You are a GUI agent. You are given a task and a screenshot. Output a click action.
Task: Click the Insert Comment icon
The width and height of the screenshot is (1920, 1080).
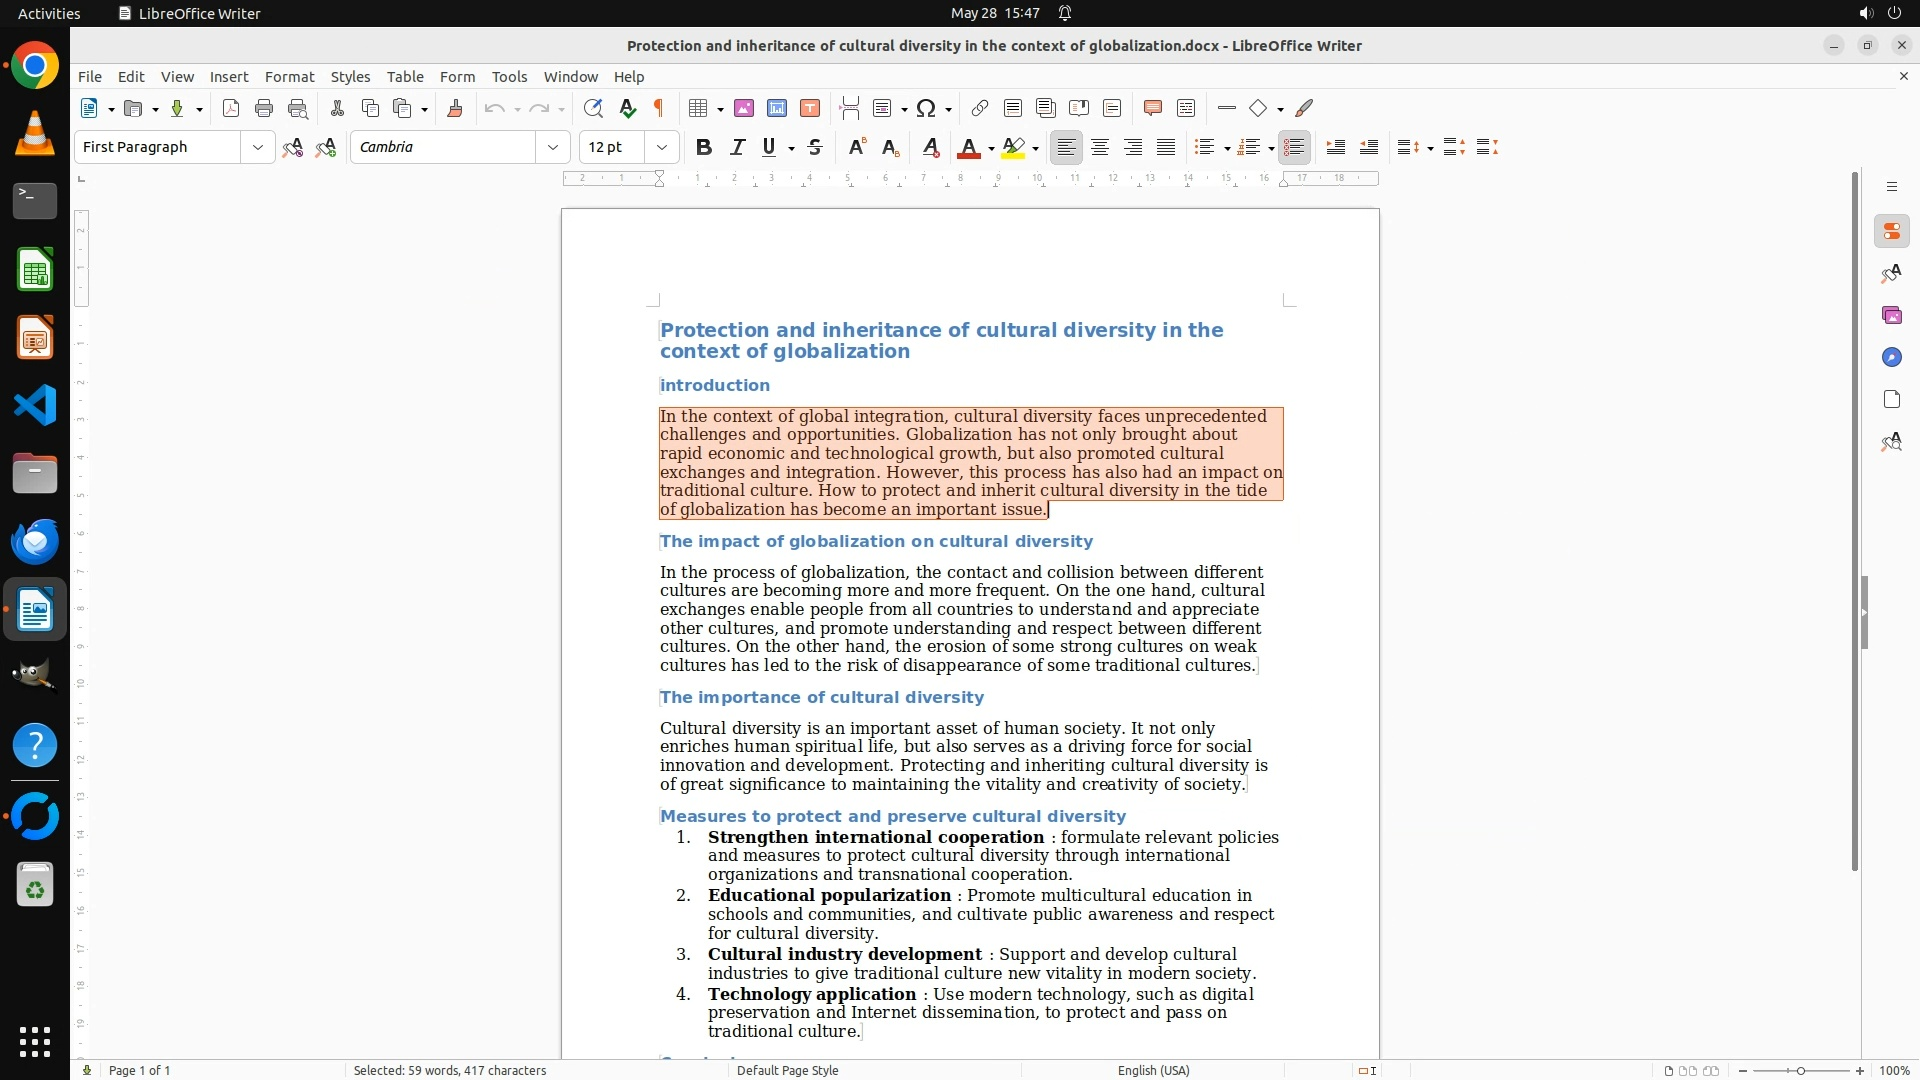1152,108
